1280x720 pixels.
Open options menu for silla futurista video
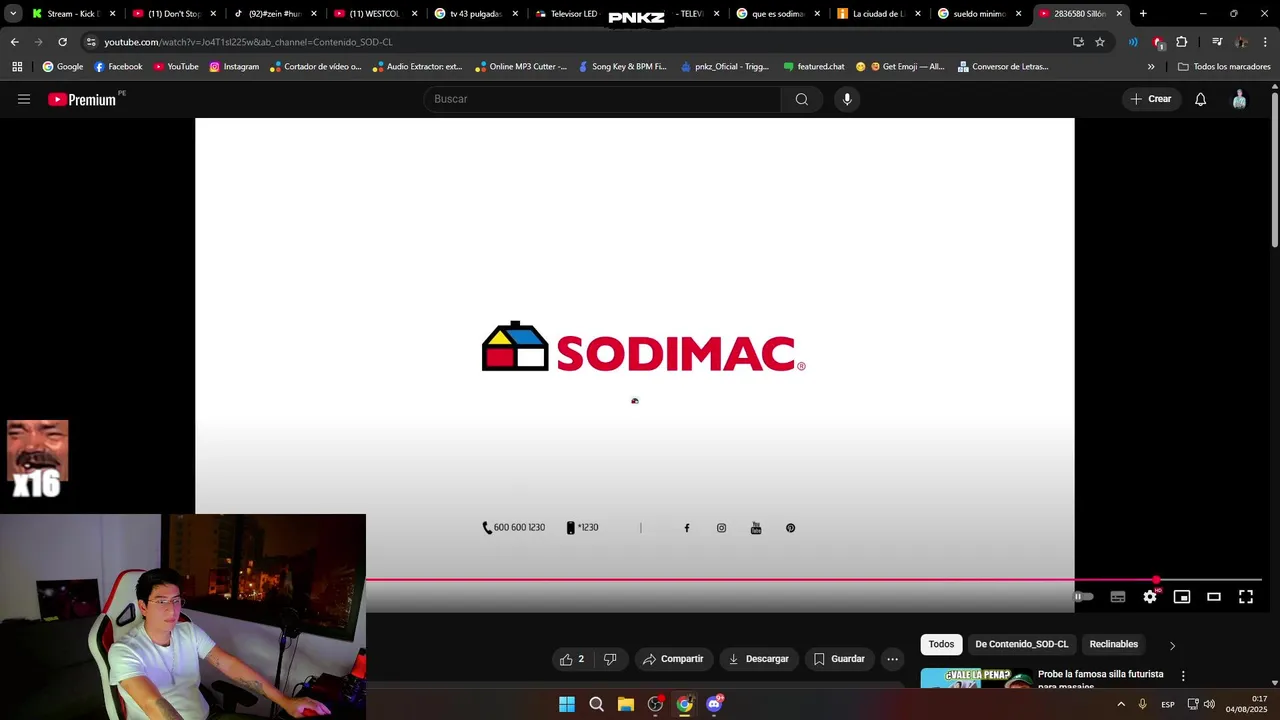(1183, 676)
